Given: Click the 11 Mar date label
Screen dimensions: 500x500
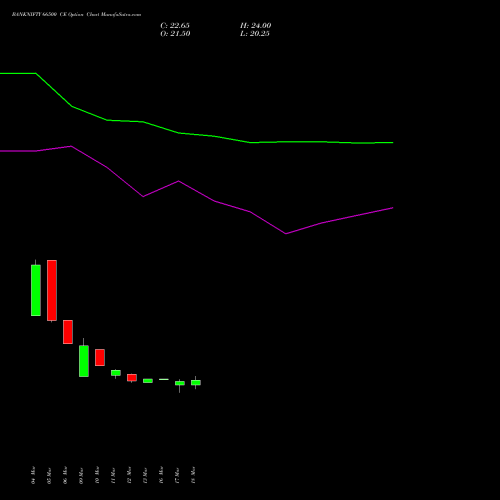Looking at the screenshot, I should (x=113, y=475).
